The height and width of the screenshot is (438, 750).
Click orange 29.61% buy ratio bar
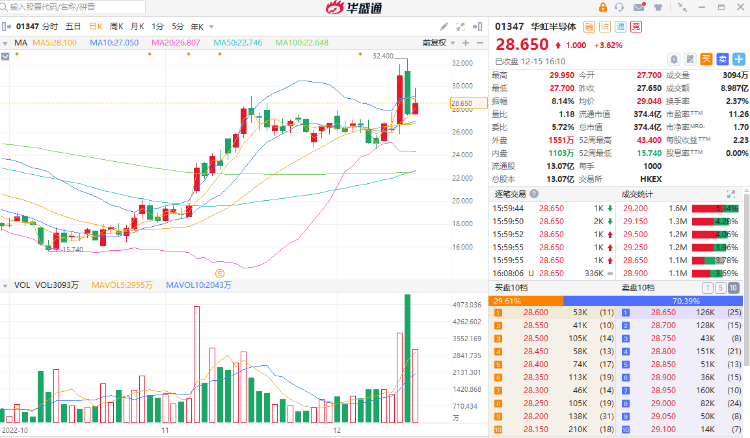[x=526, y=301]
